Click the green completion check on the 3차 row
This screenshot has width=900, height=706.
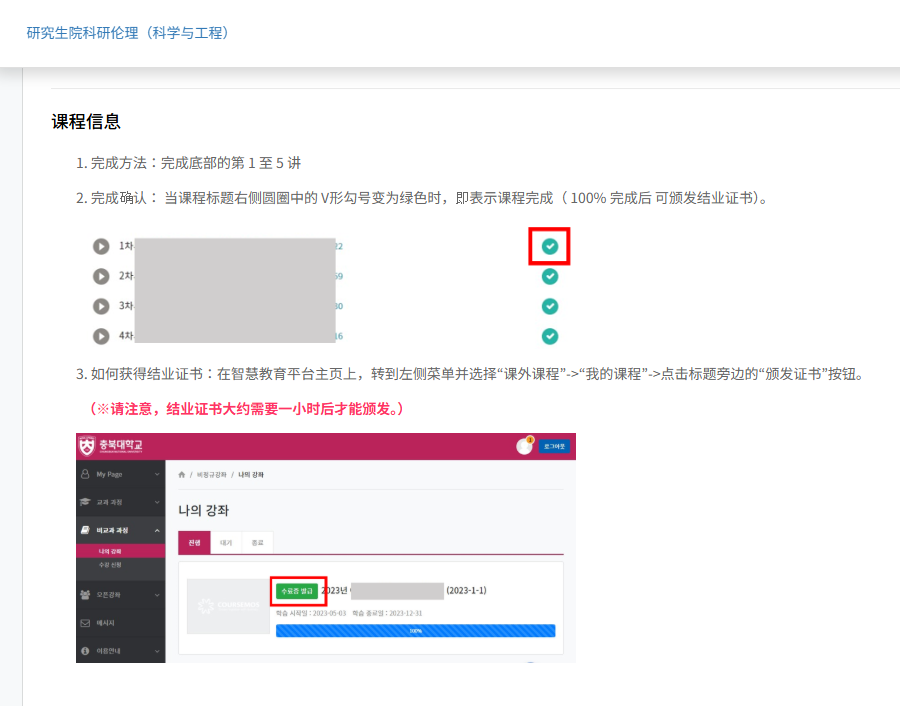click(x=550, y=306)
